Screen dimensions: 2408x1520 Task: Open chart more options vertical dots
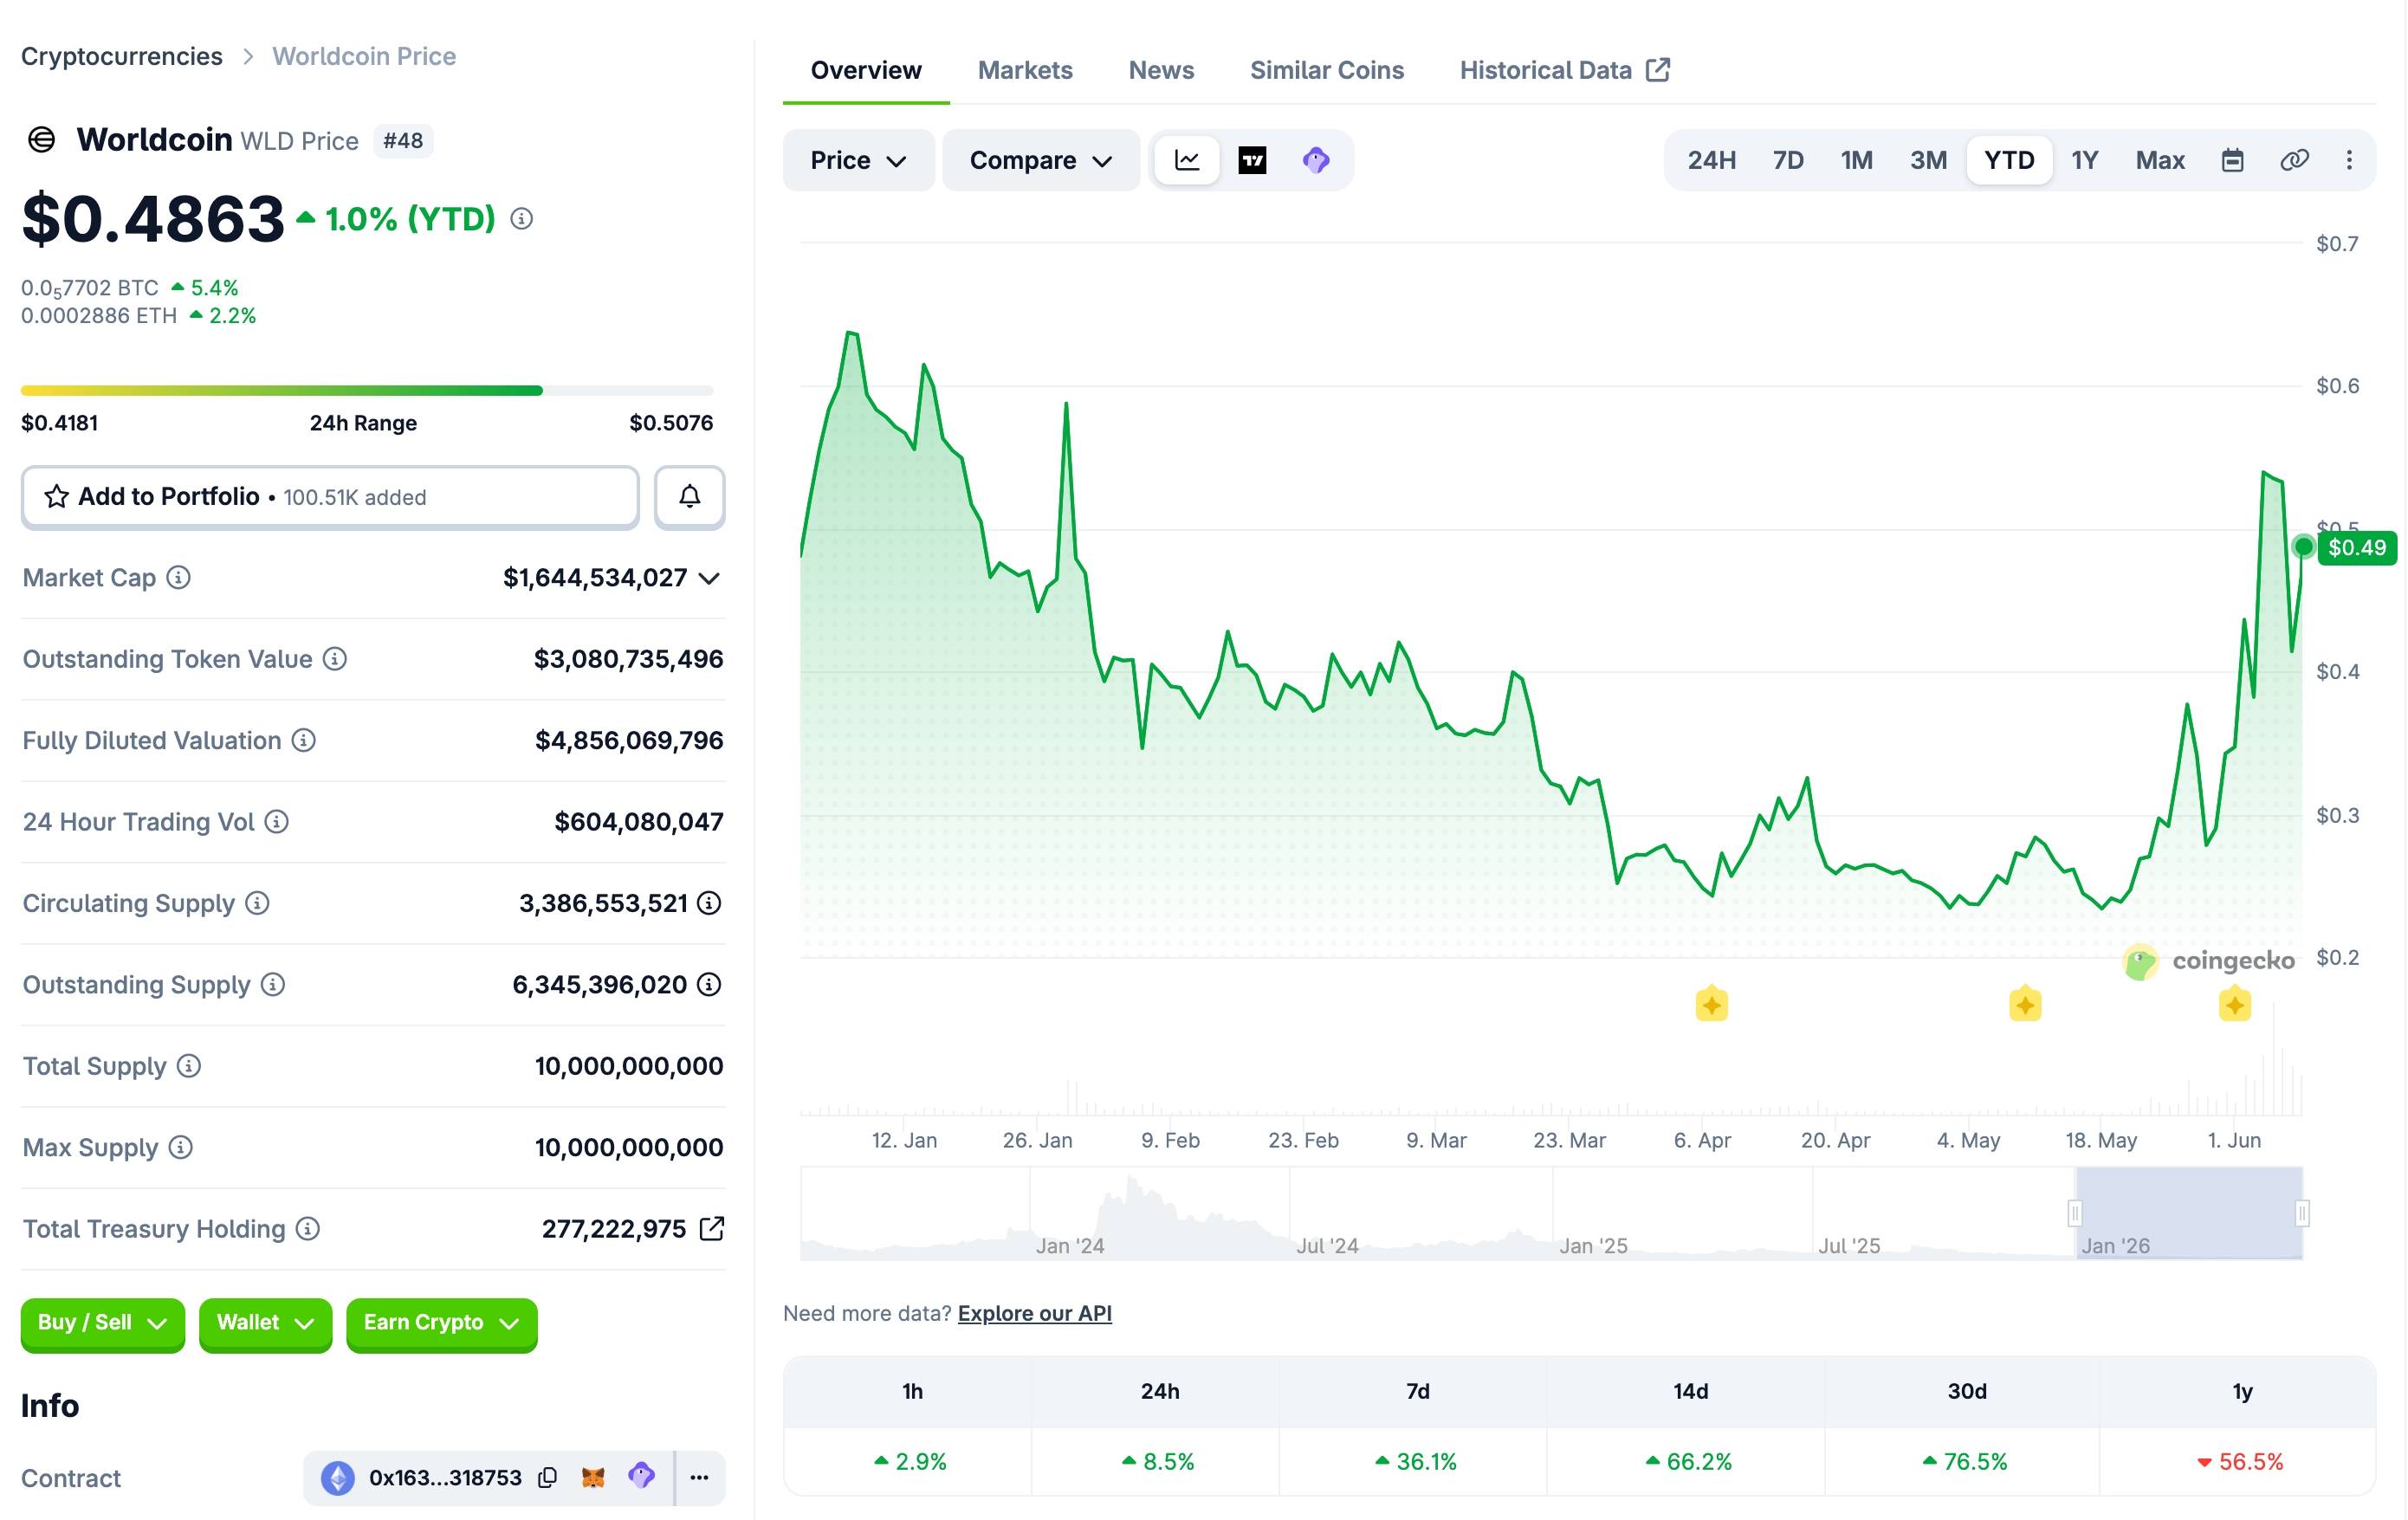coord(2349,160)
